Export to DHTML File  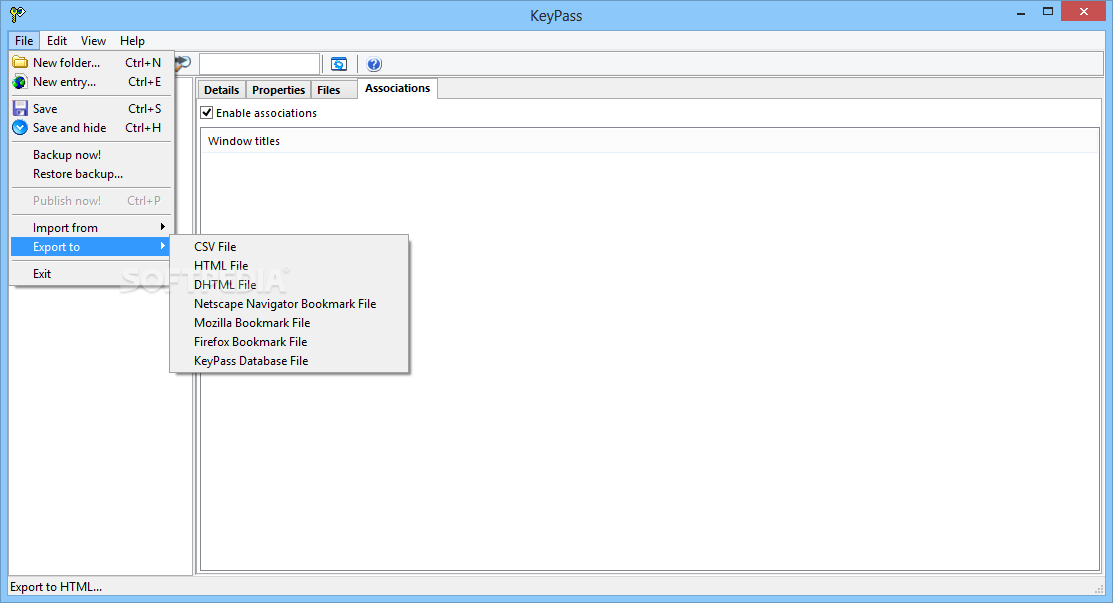coord(290,284)
